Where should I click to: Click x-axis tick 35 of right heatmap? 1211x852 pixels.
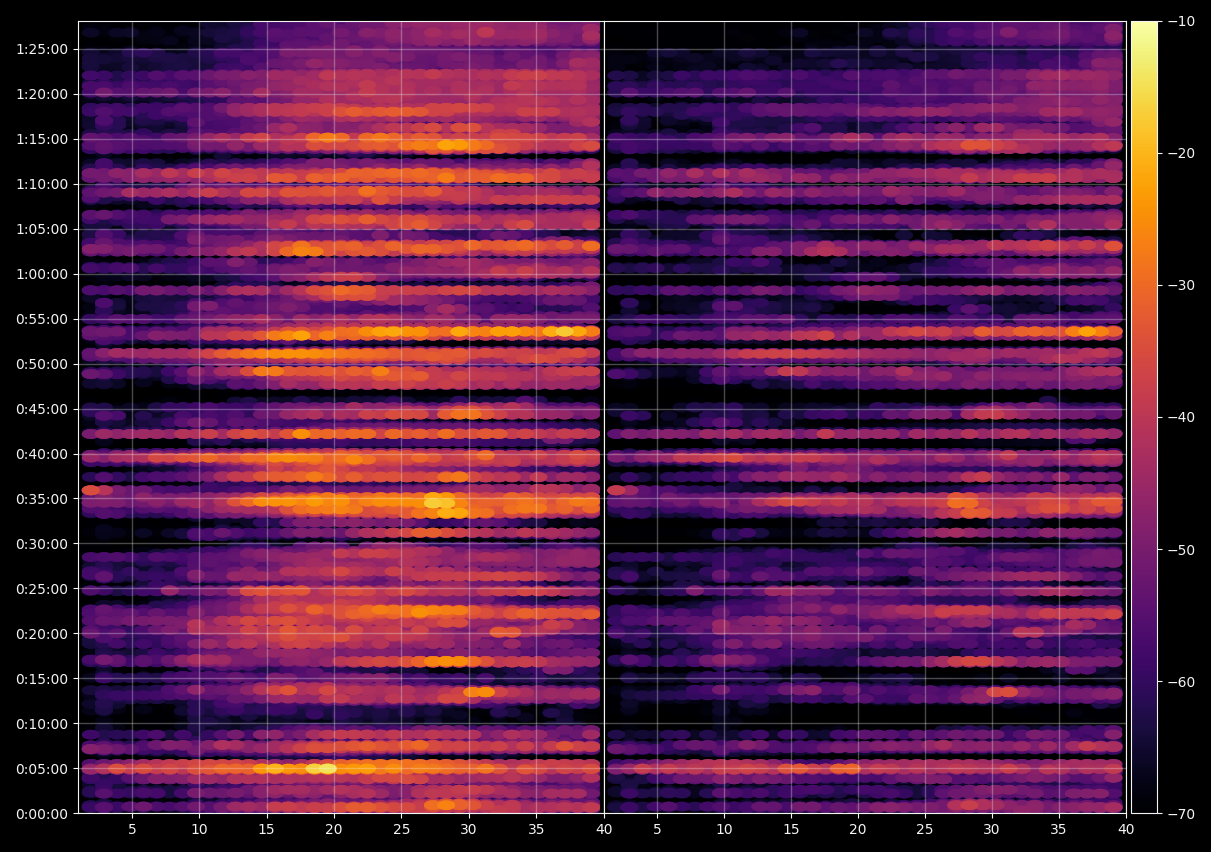tap(1059, 830)
